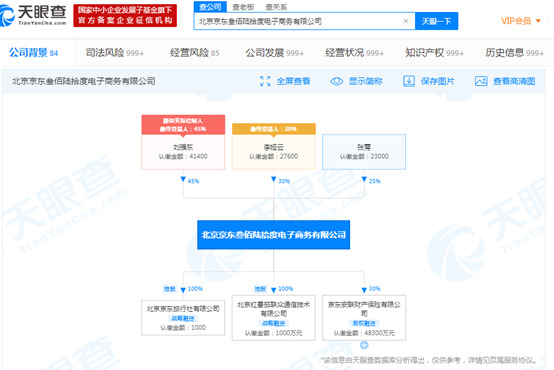
Task: Click the 显示简称 label
Action: coord(366,81)
